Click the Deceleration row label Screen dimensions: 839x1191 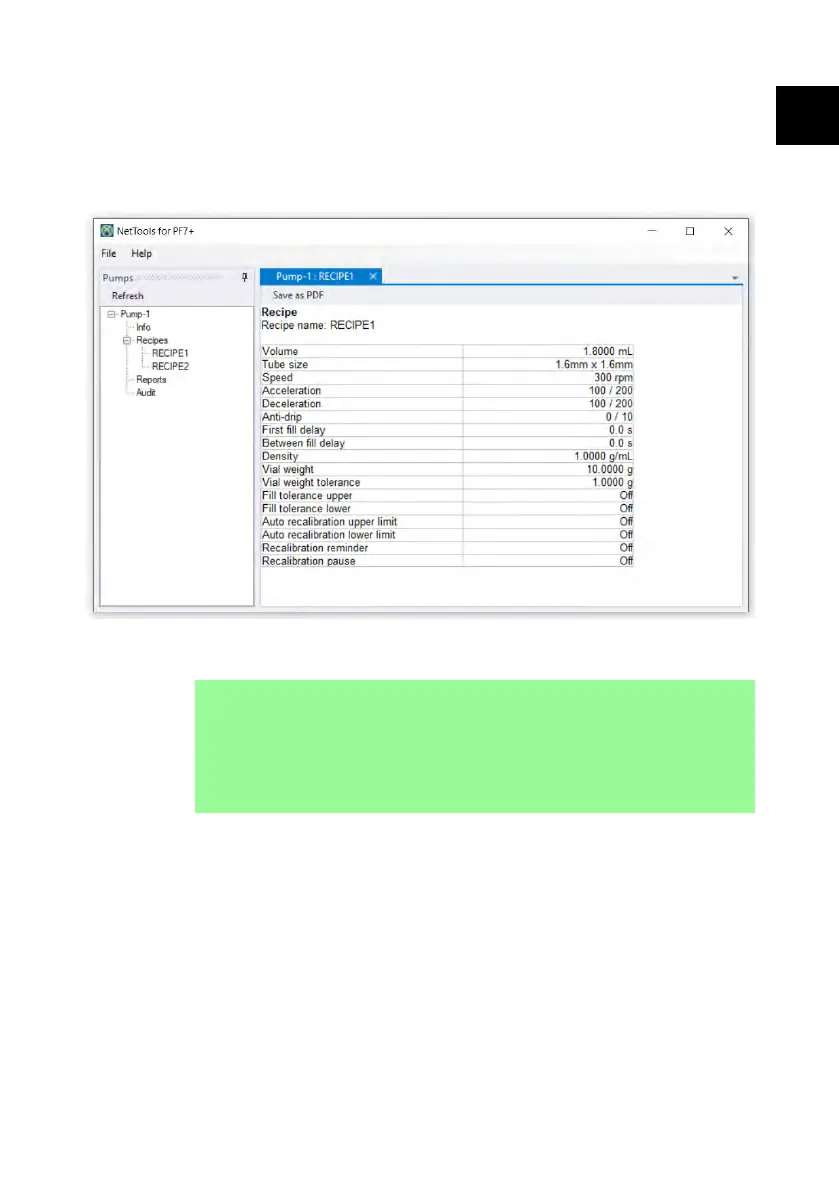tap(292, 404)
